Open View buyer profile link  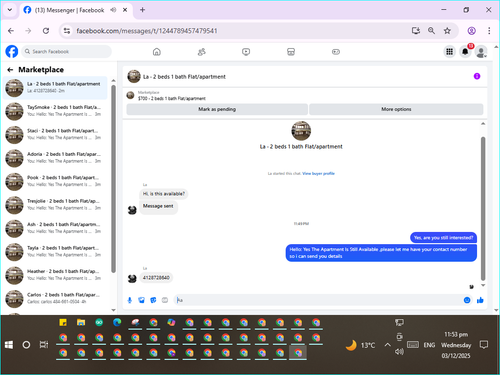[318, 173]
